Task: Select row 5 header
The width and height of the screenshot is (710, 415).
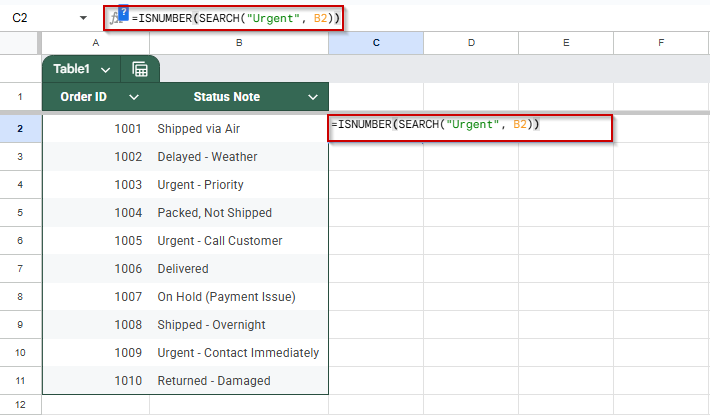Action: 20,213
